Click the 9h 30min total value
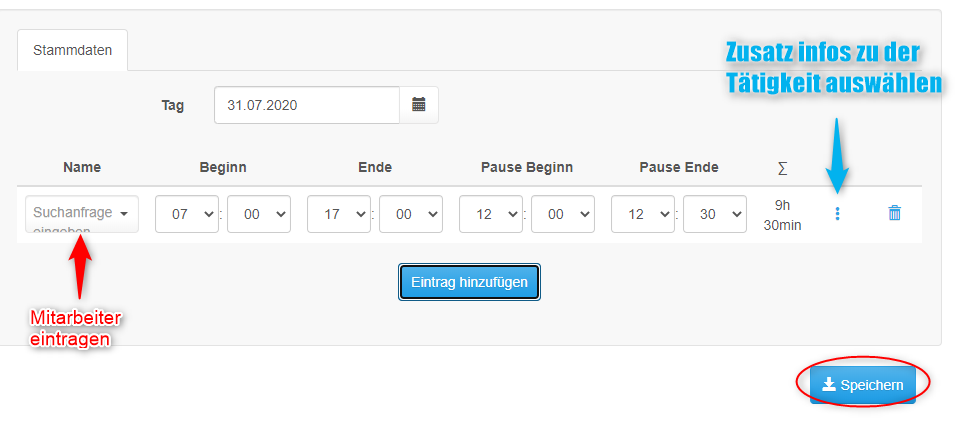Screen dimensions: 978x429 (x=782, y=214)
